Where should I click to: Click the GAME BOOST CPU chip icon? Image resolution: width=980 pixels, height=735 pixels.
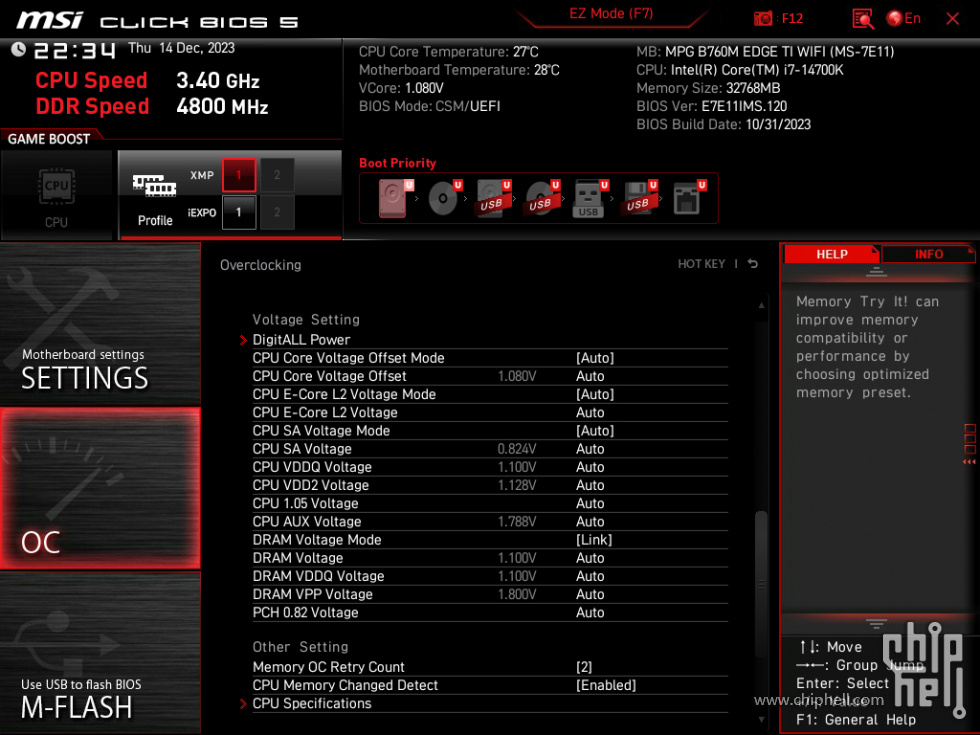(x=56, y=186)
